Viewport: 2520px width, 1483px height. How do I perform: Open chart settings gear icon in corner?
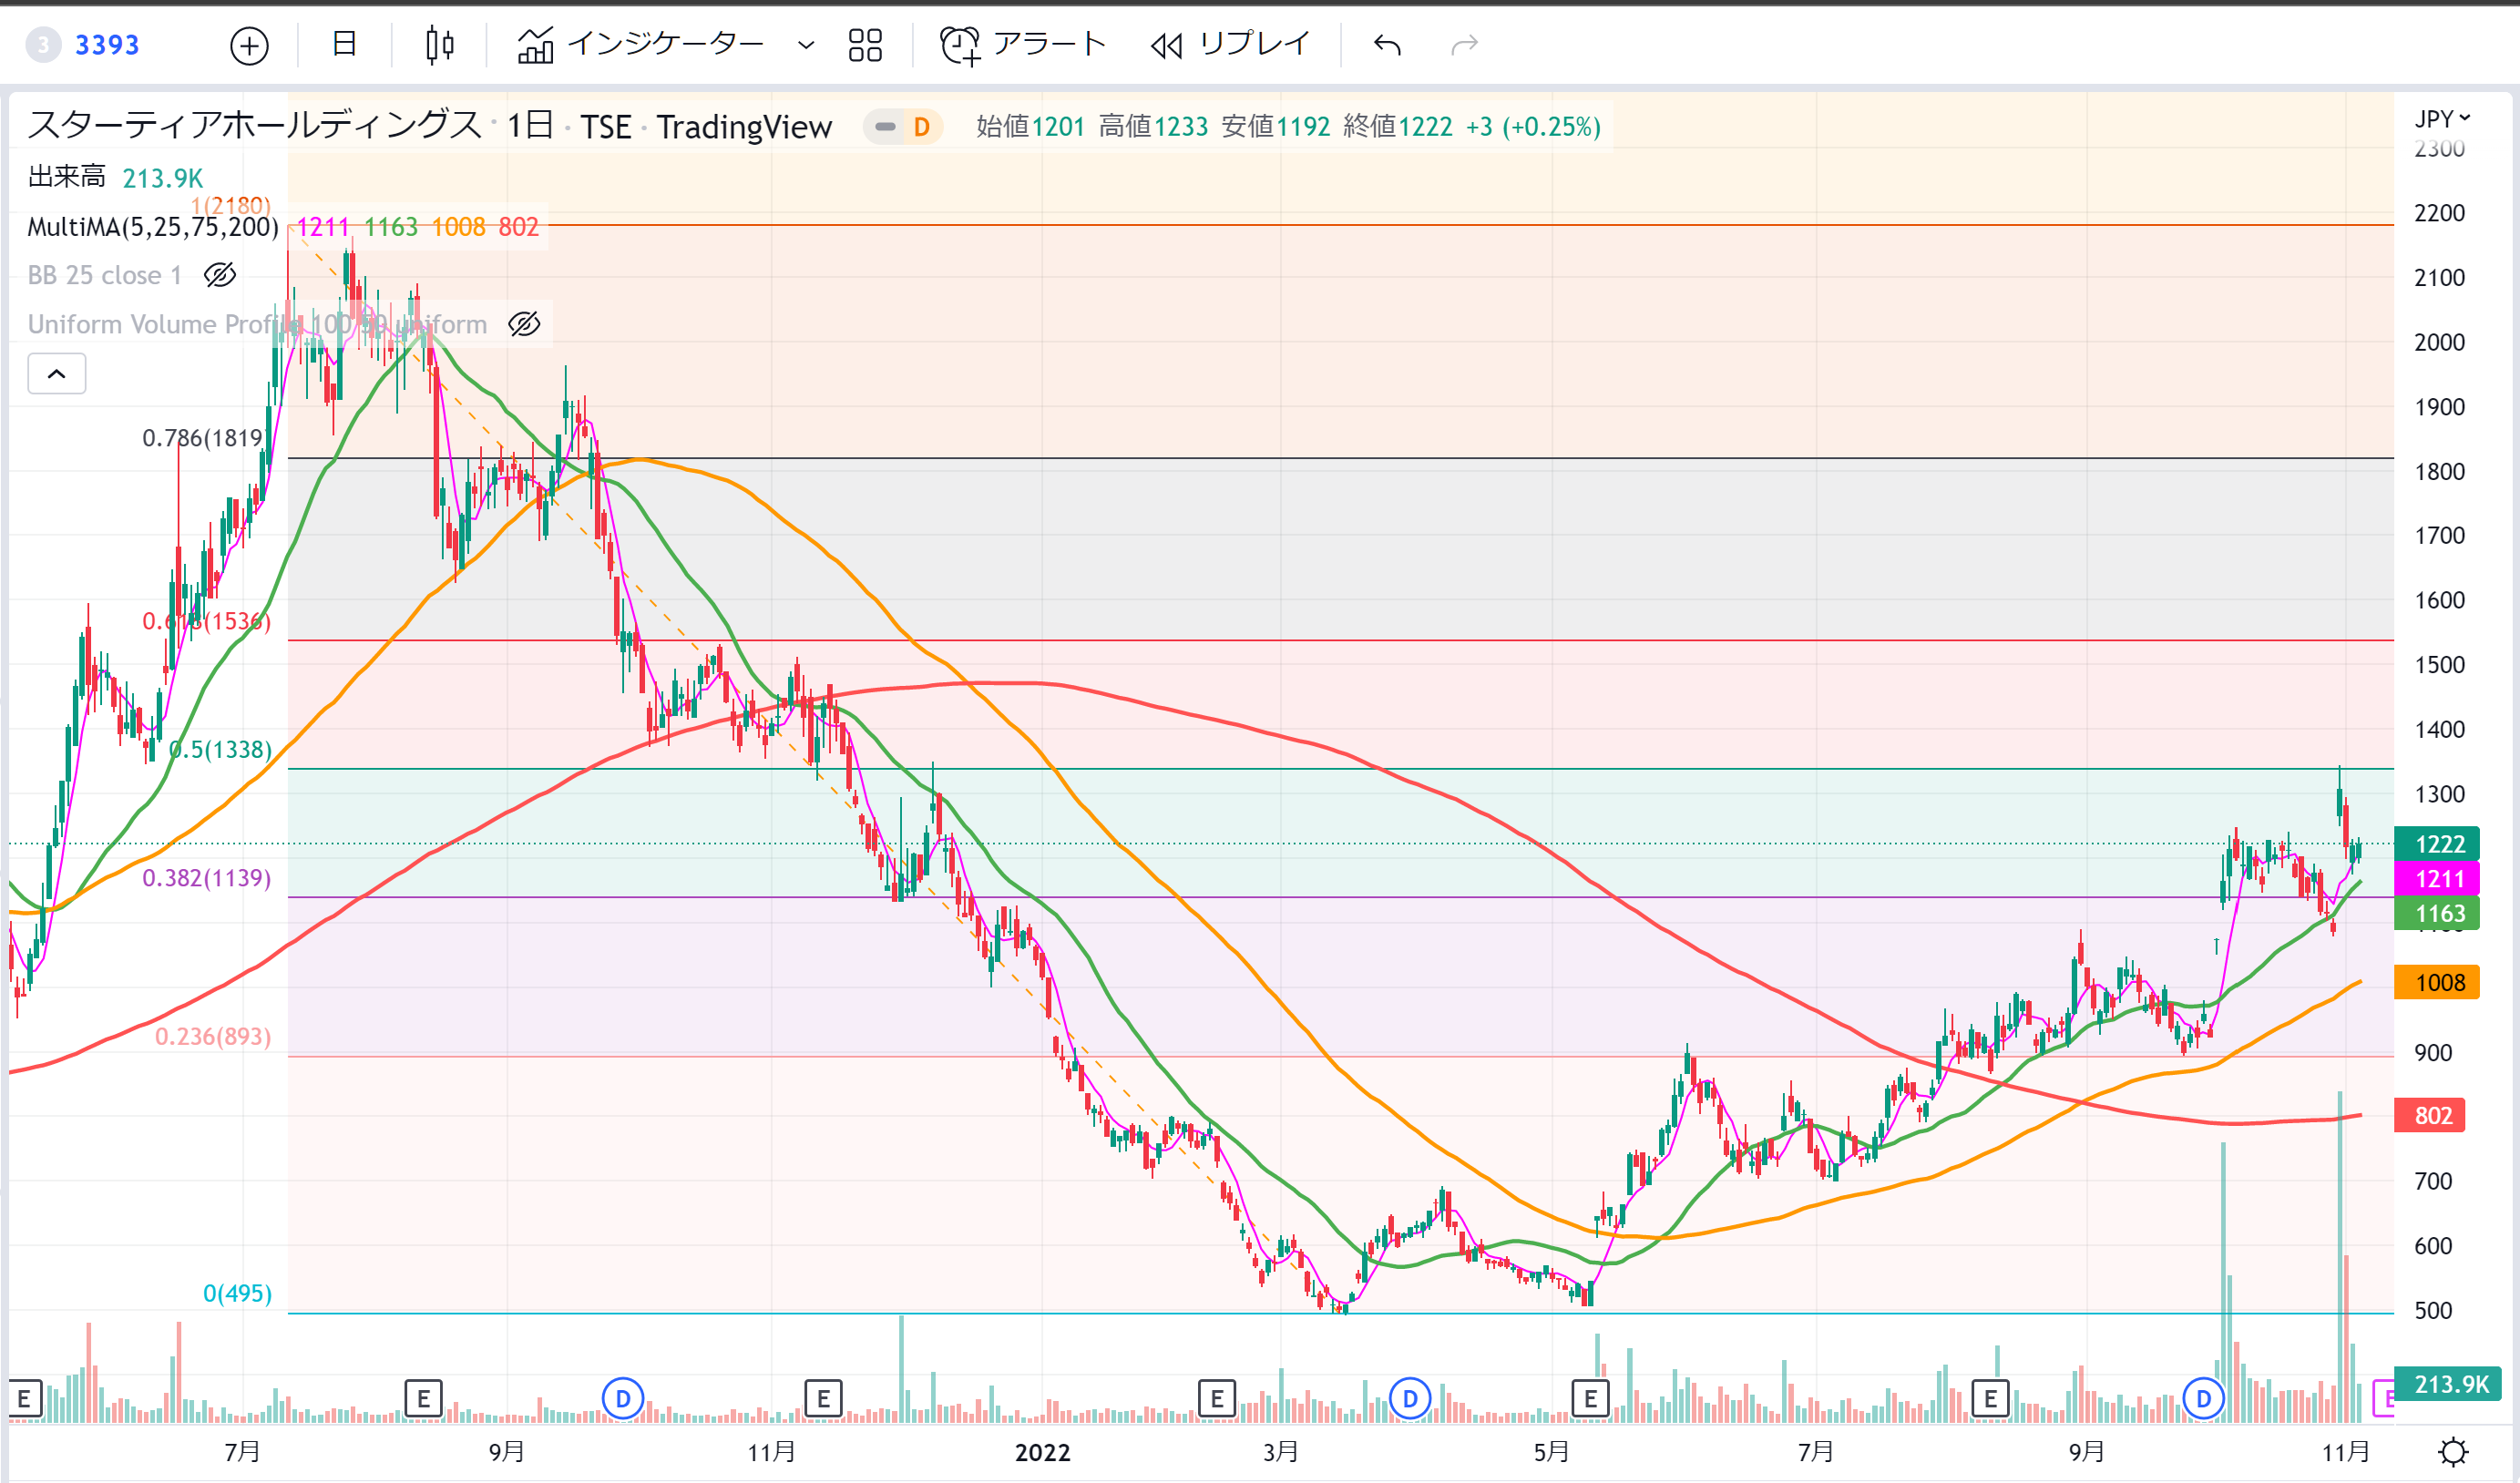click(x=2453, y=1451)
